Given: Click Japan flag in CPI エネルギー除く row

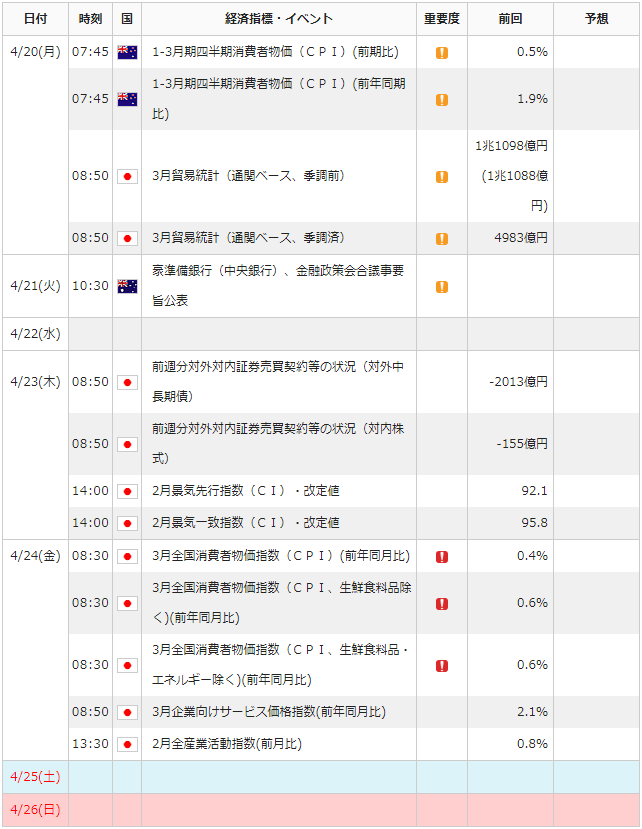Looking at the screenshot, I should pos(127,665).
